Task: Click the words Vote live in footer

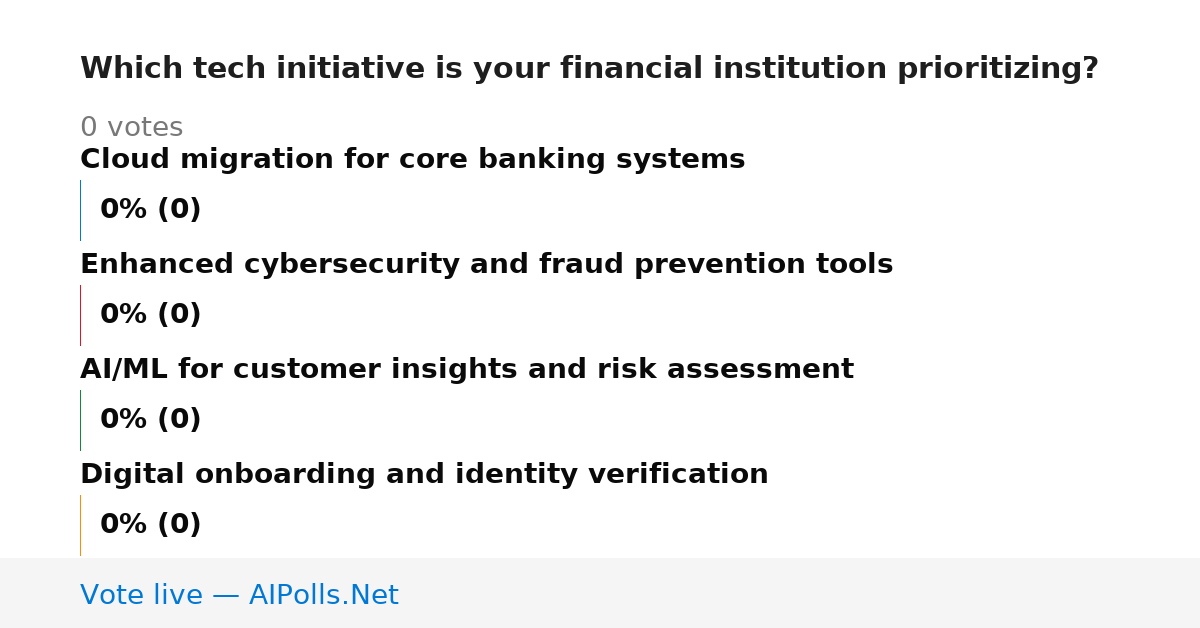Action: 141,596
